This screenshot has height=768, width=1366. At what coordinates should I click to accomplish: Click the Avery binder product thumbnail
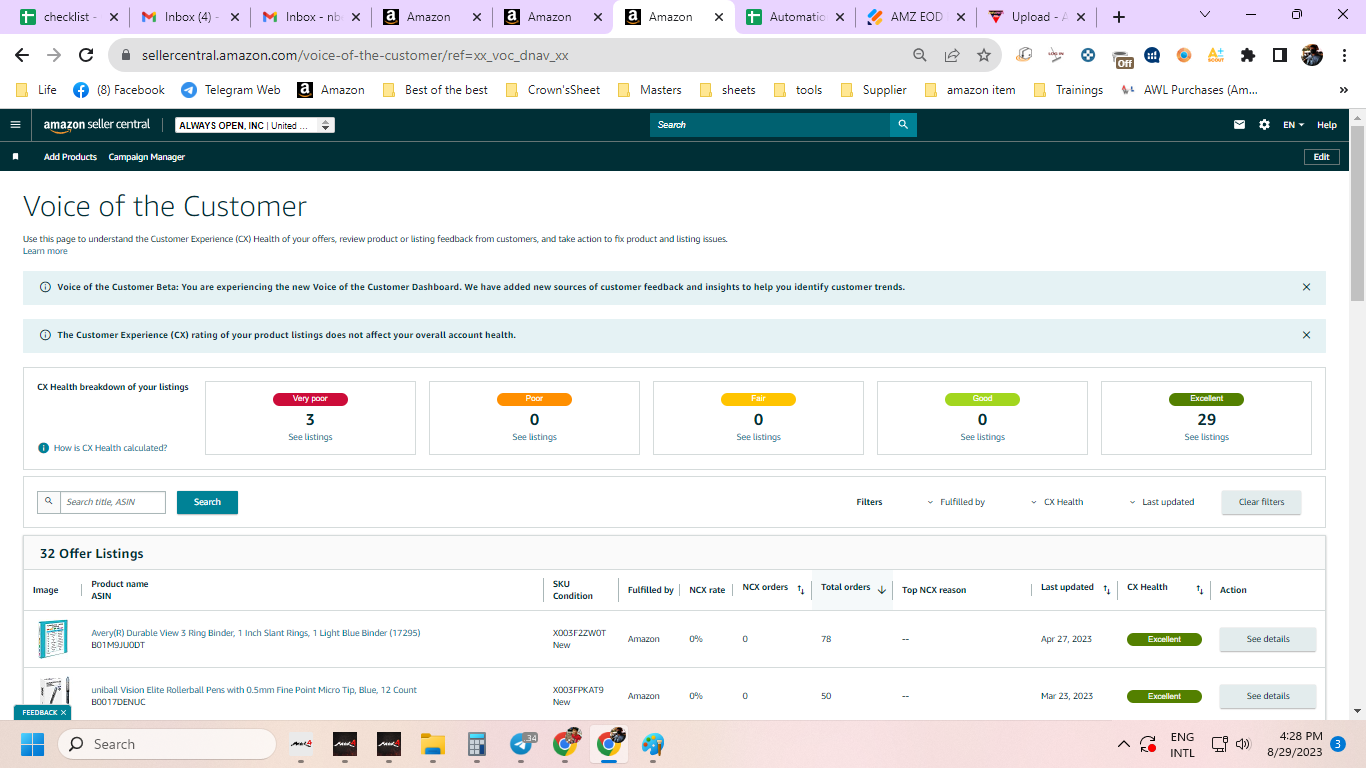coord(51,639)
